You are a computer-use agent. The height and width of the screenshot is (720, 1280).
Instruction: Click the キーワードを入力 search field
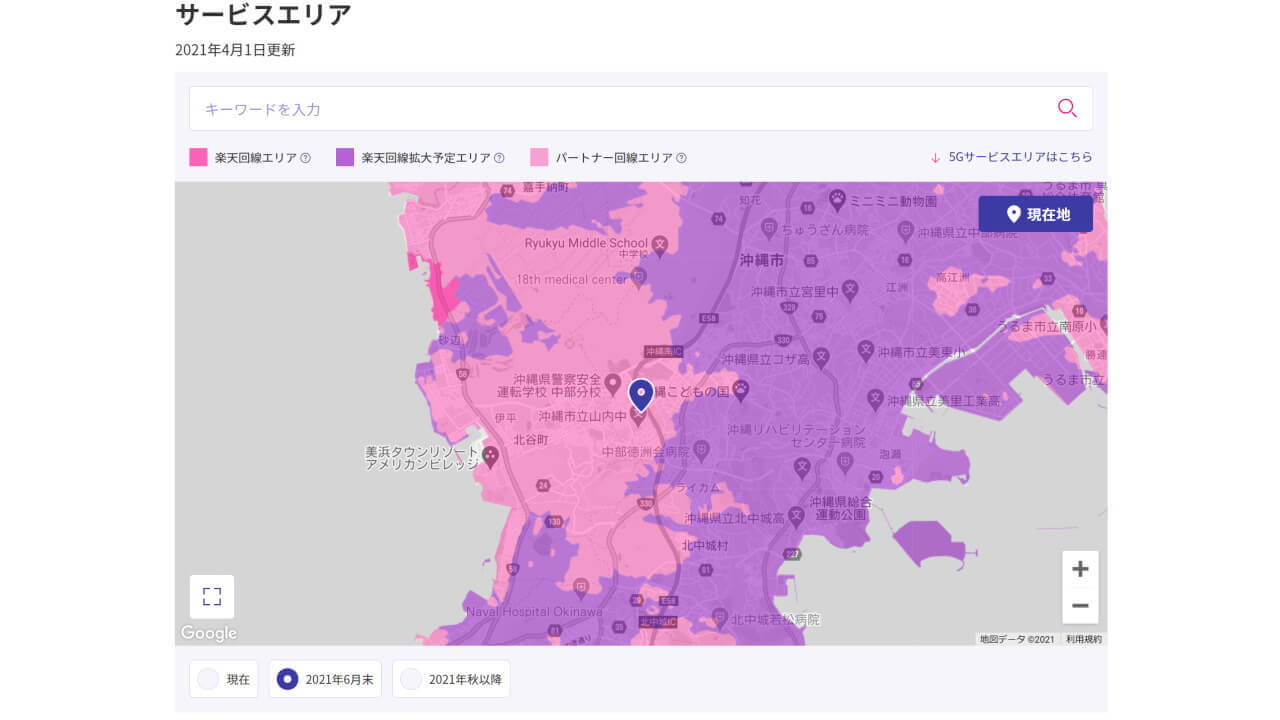pyautogui.click(x=500, y=108)
